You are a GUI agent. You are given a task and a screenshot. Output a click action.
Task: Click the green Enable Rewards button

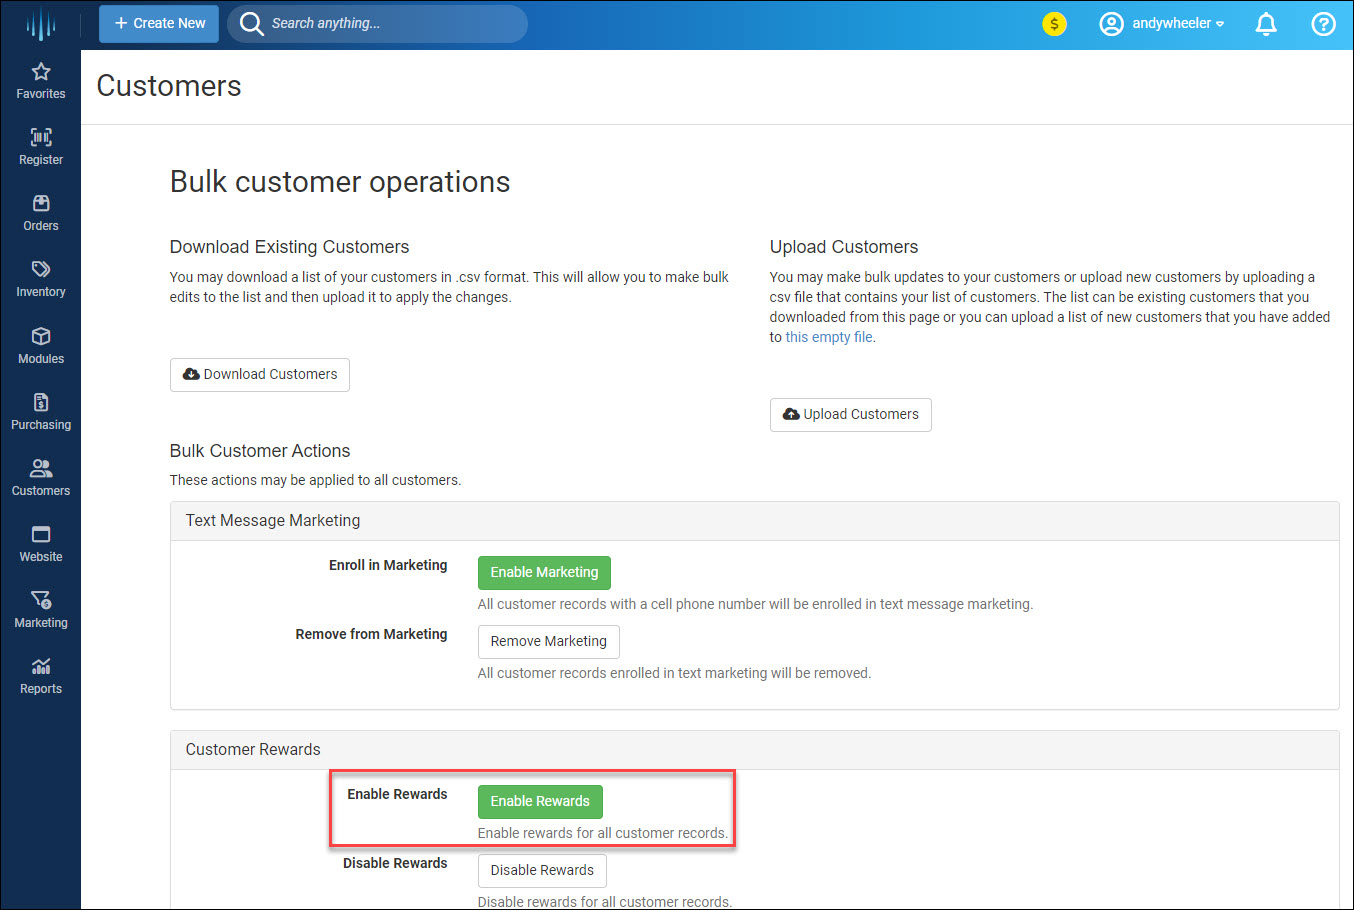coord(540,802)
